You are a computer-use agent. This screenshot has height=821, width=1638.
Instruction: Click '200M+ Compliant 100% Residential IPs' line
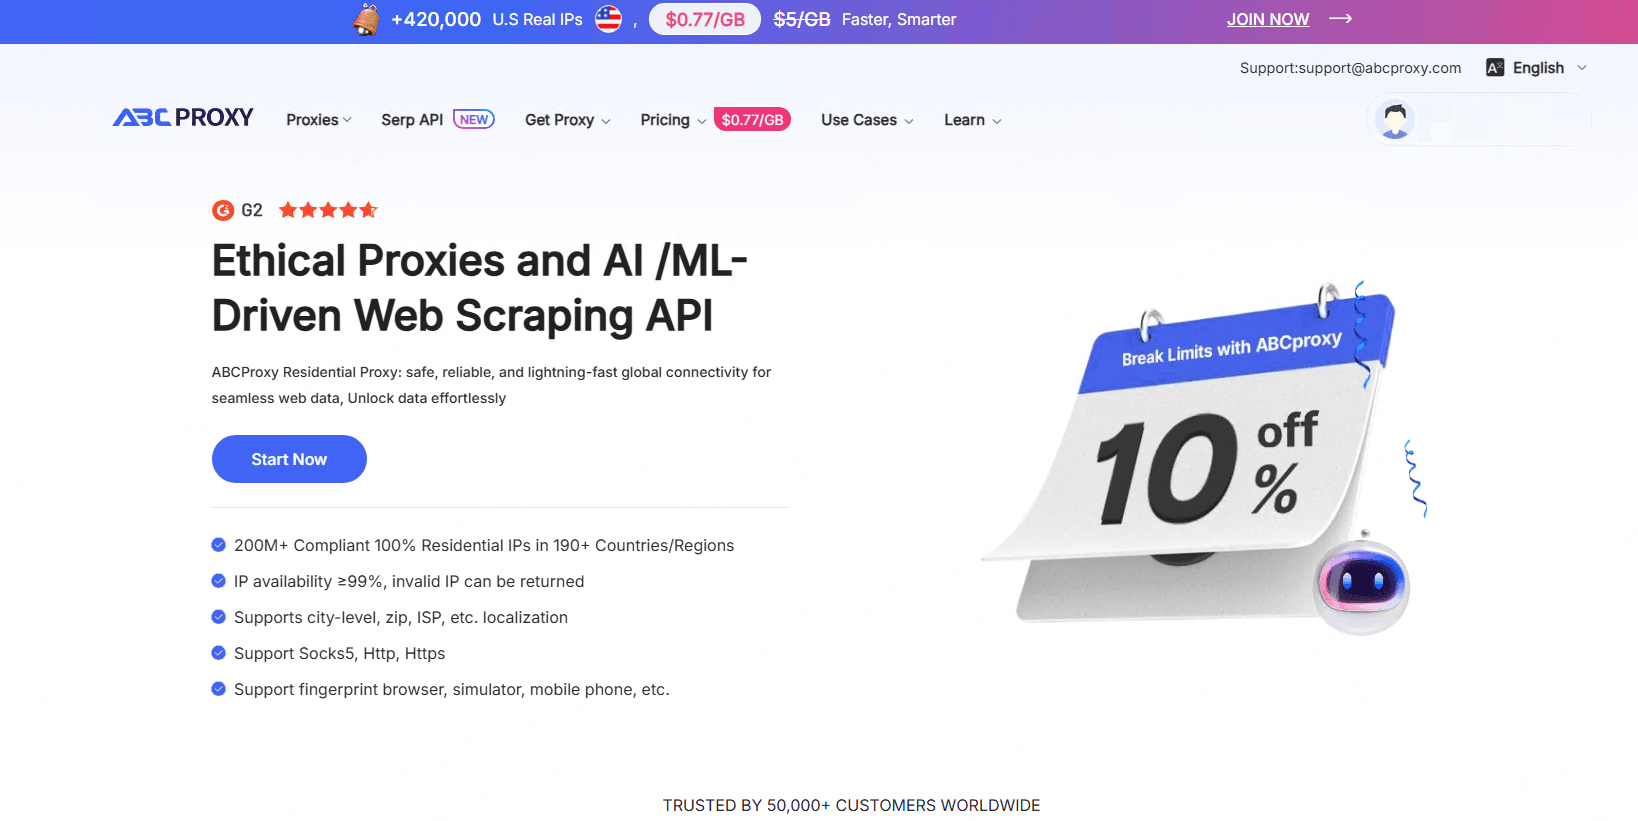484,545
